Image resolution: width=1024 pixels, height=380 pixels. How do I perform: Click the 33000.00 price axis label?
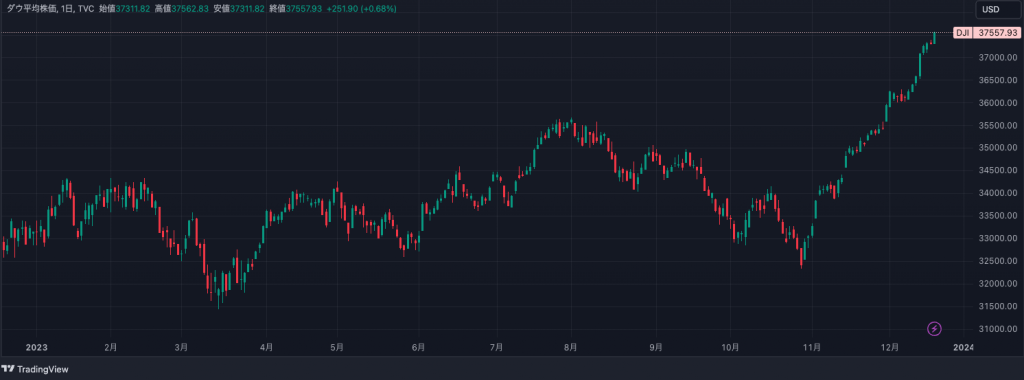pos(997,238)
